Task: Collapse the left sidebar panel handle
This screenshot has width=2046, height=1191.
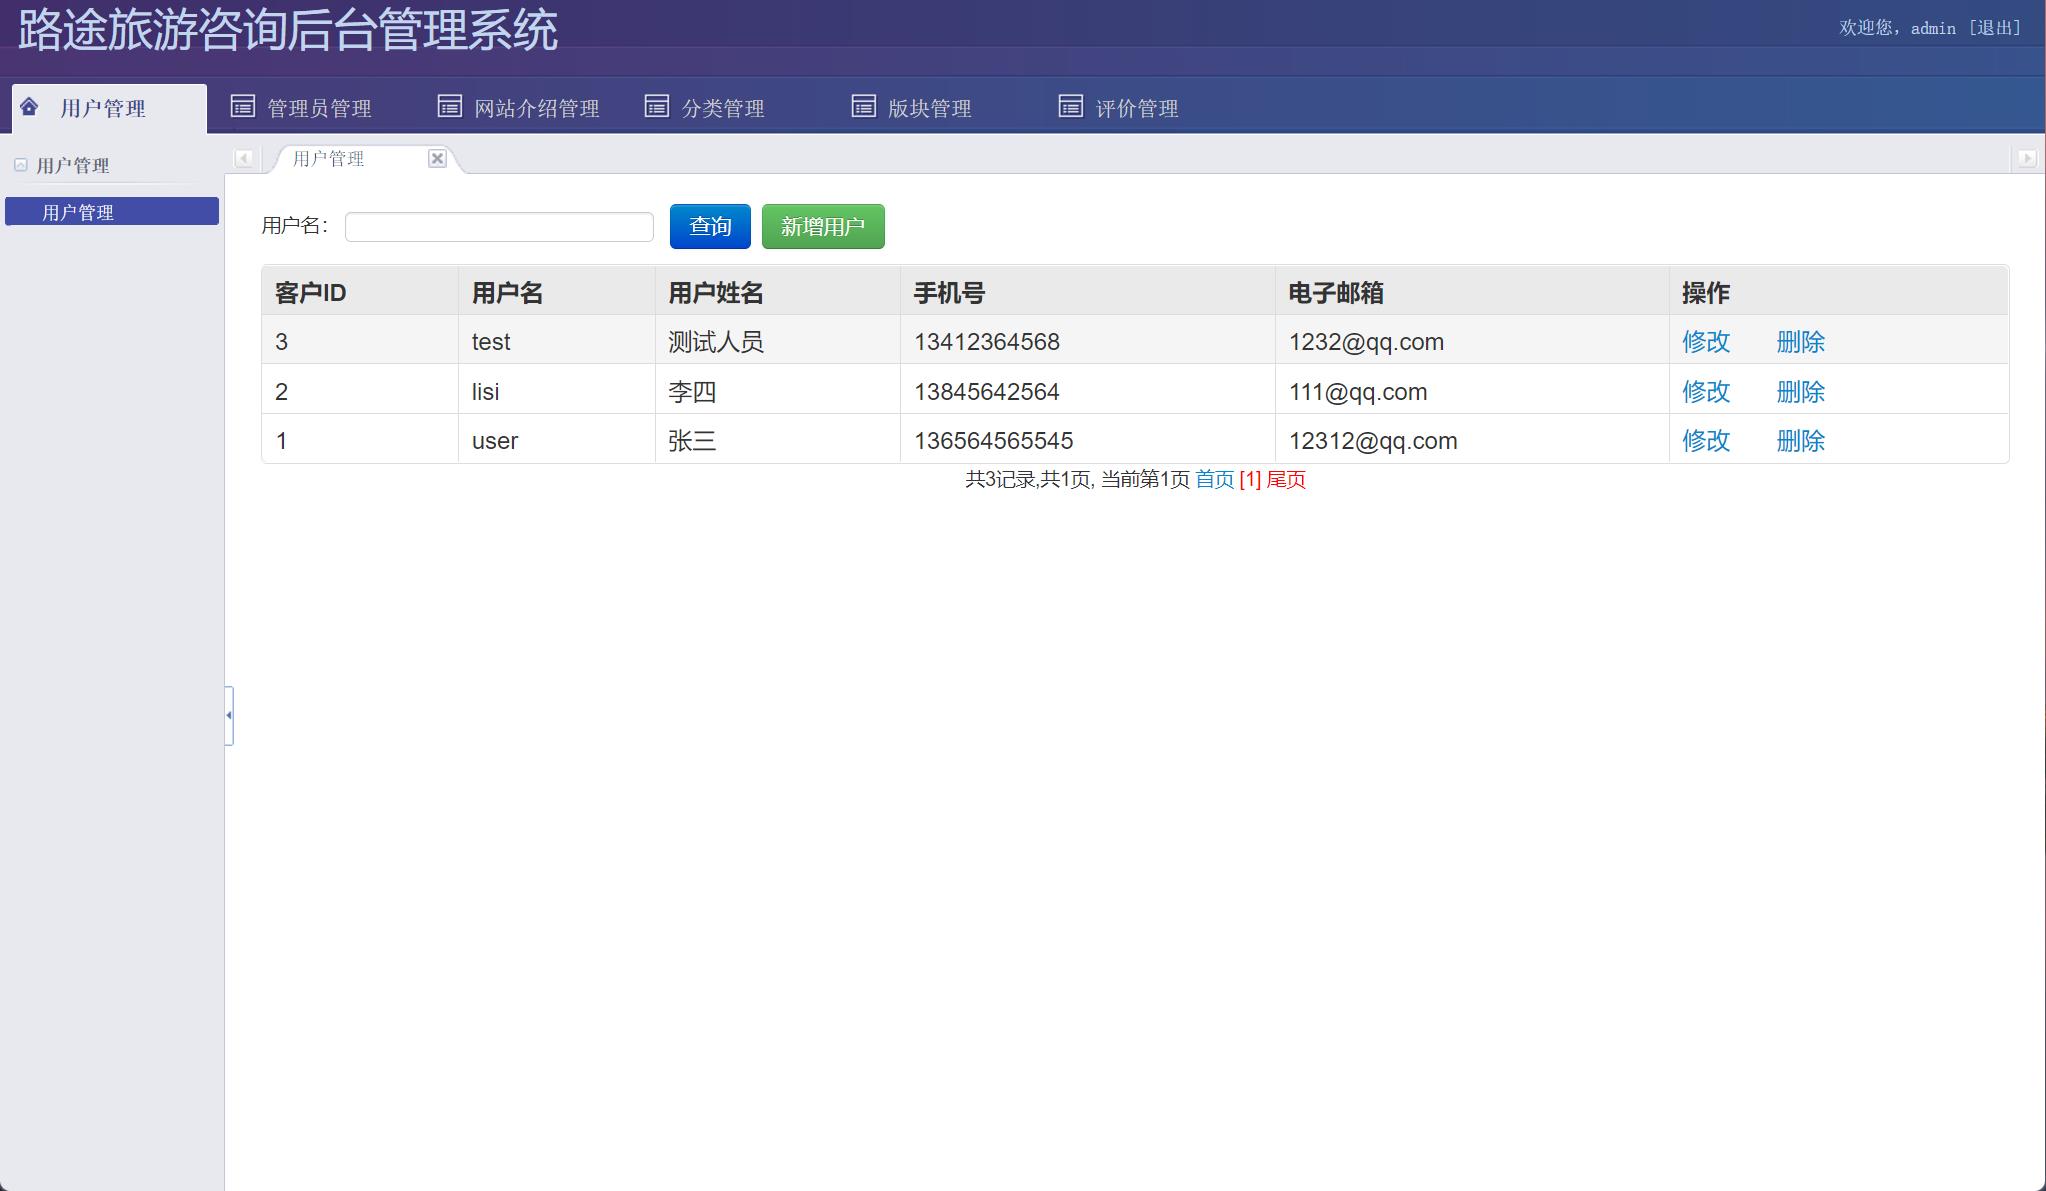Action: [228, 716]
